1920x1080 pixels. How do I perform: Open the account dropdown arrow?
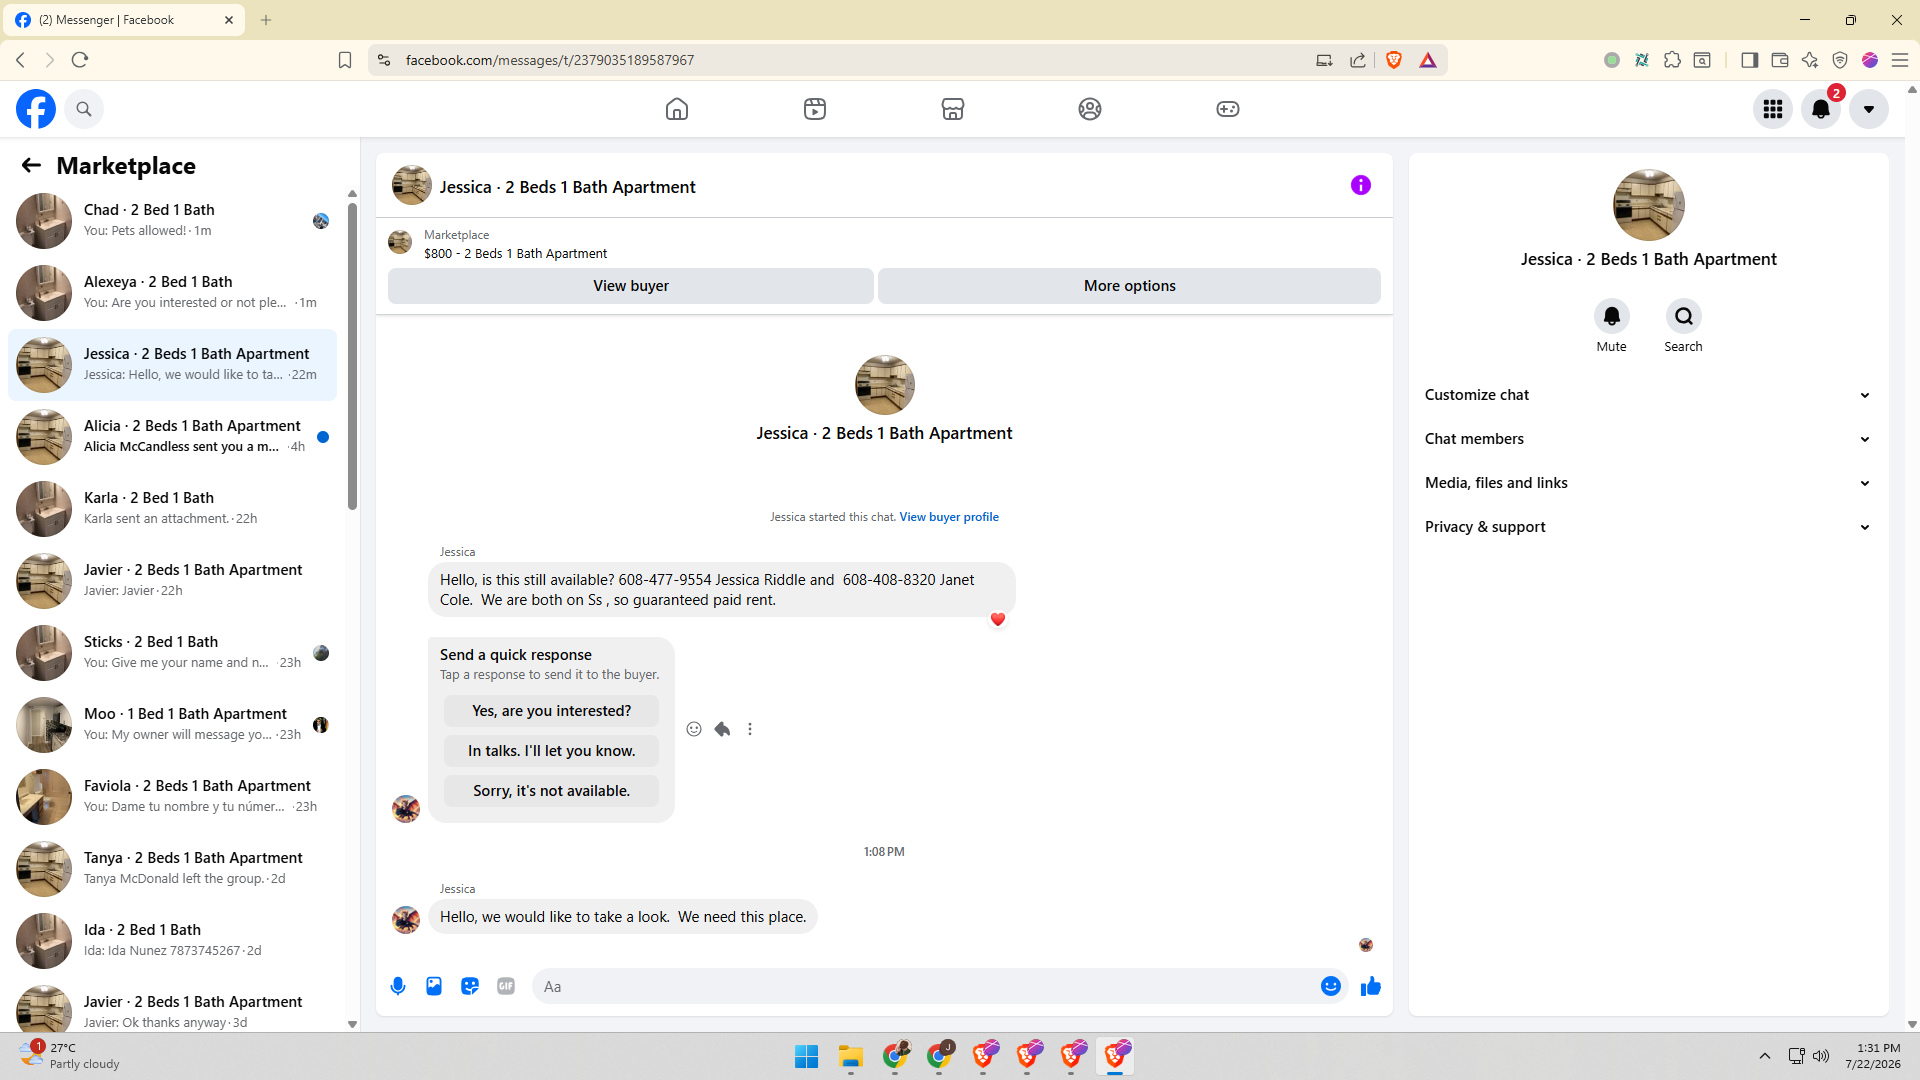tap(1869, 109)
